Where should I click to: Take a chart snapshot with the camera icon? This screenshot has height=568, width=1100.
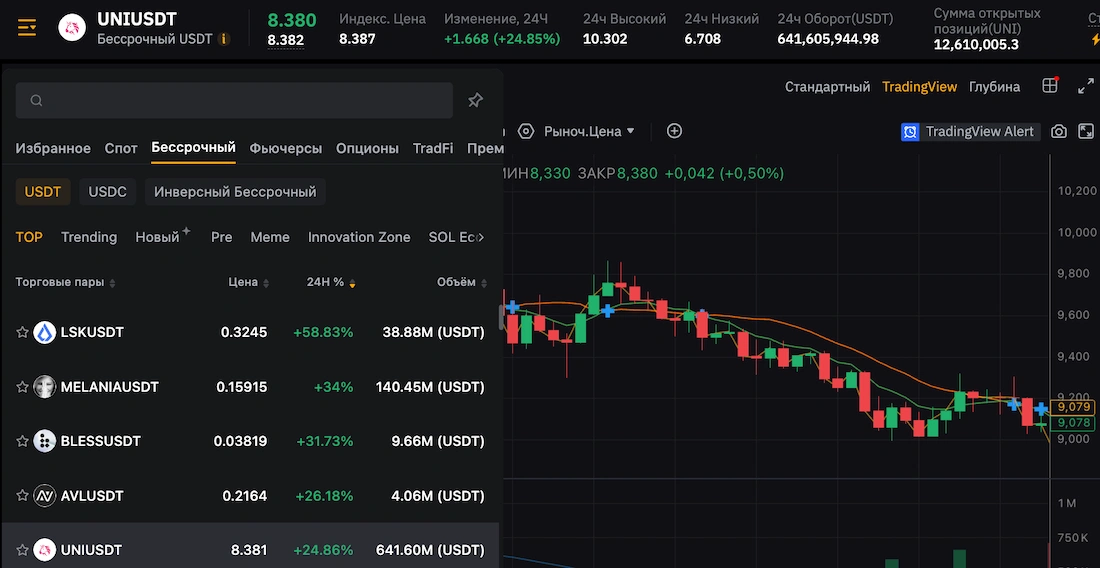tap(1059, 132)
